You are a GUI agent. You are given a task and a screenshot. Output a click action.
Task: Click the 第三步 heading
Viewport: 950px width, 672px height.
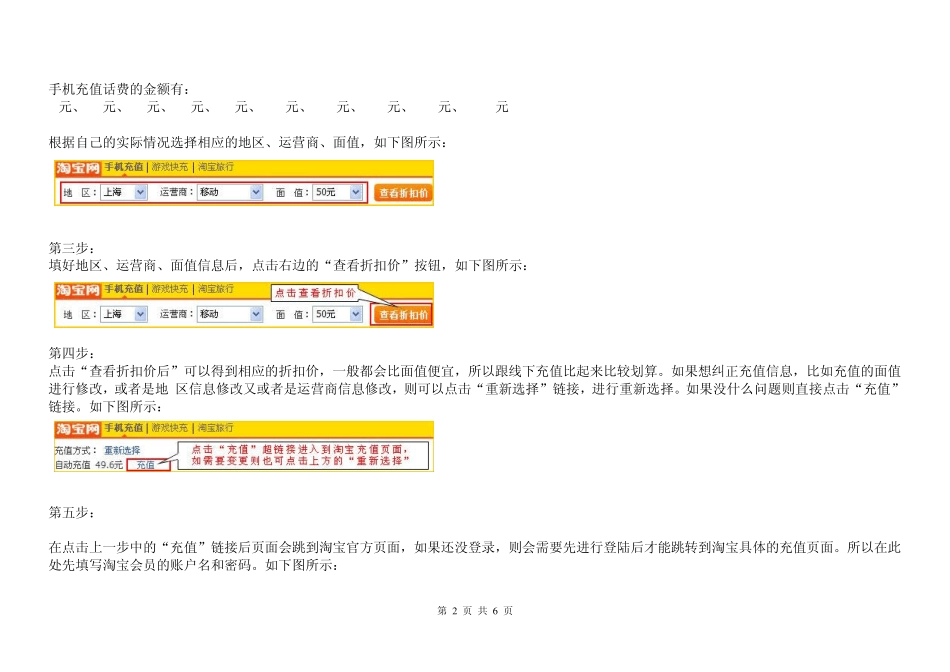coord(71,248)
